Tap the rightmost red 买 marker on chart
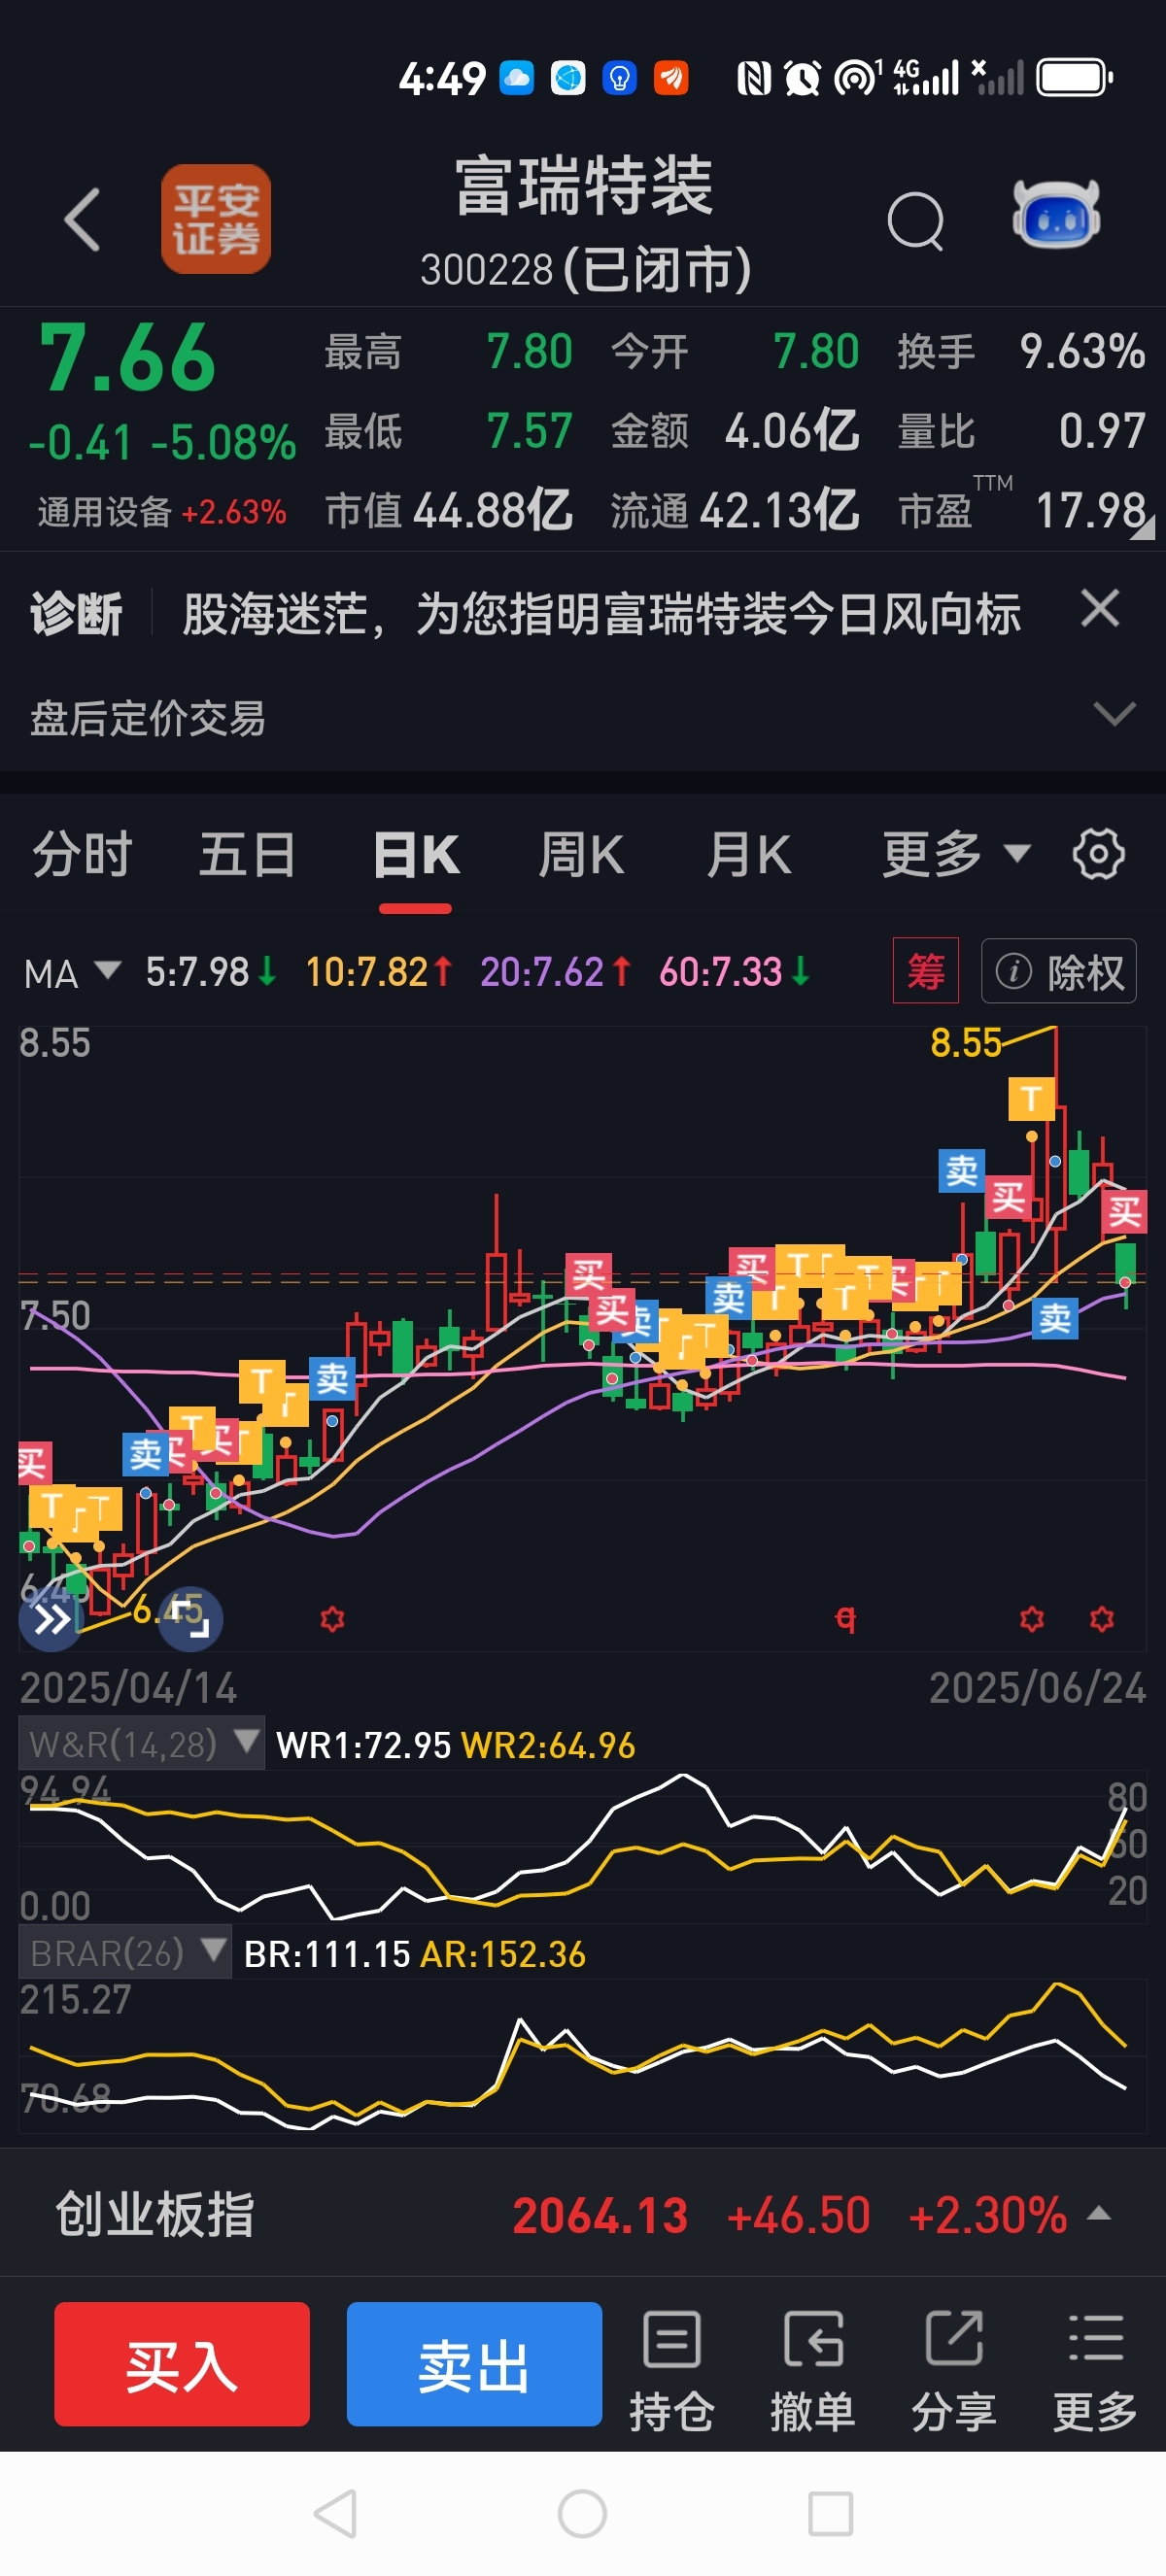This screenshot has height=2576, width=1166. pos(1124,1211)
